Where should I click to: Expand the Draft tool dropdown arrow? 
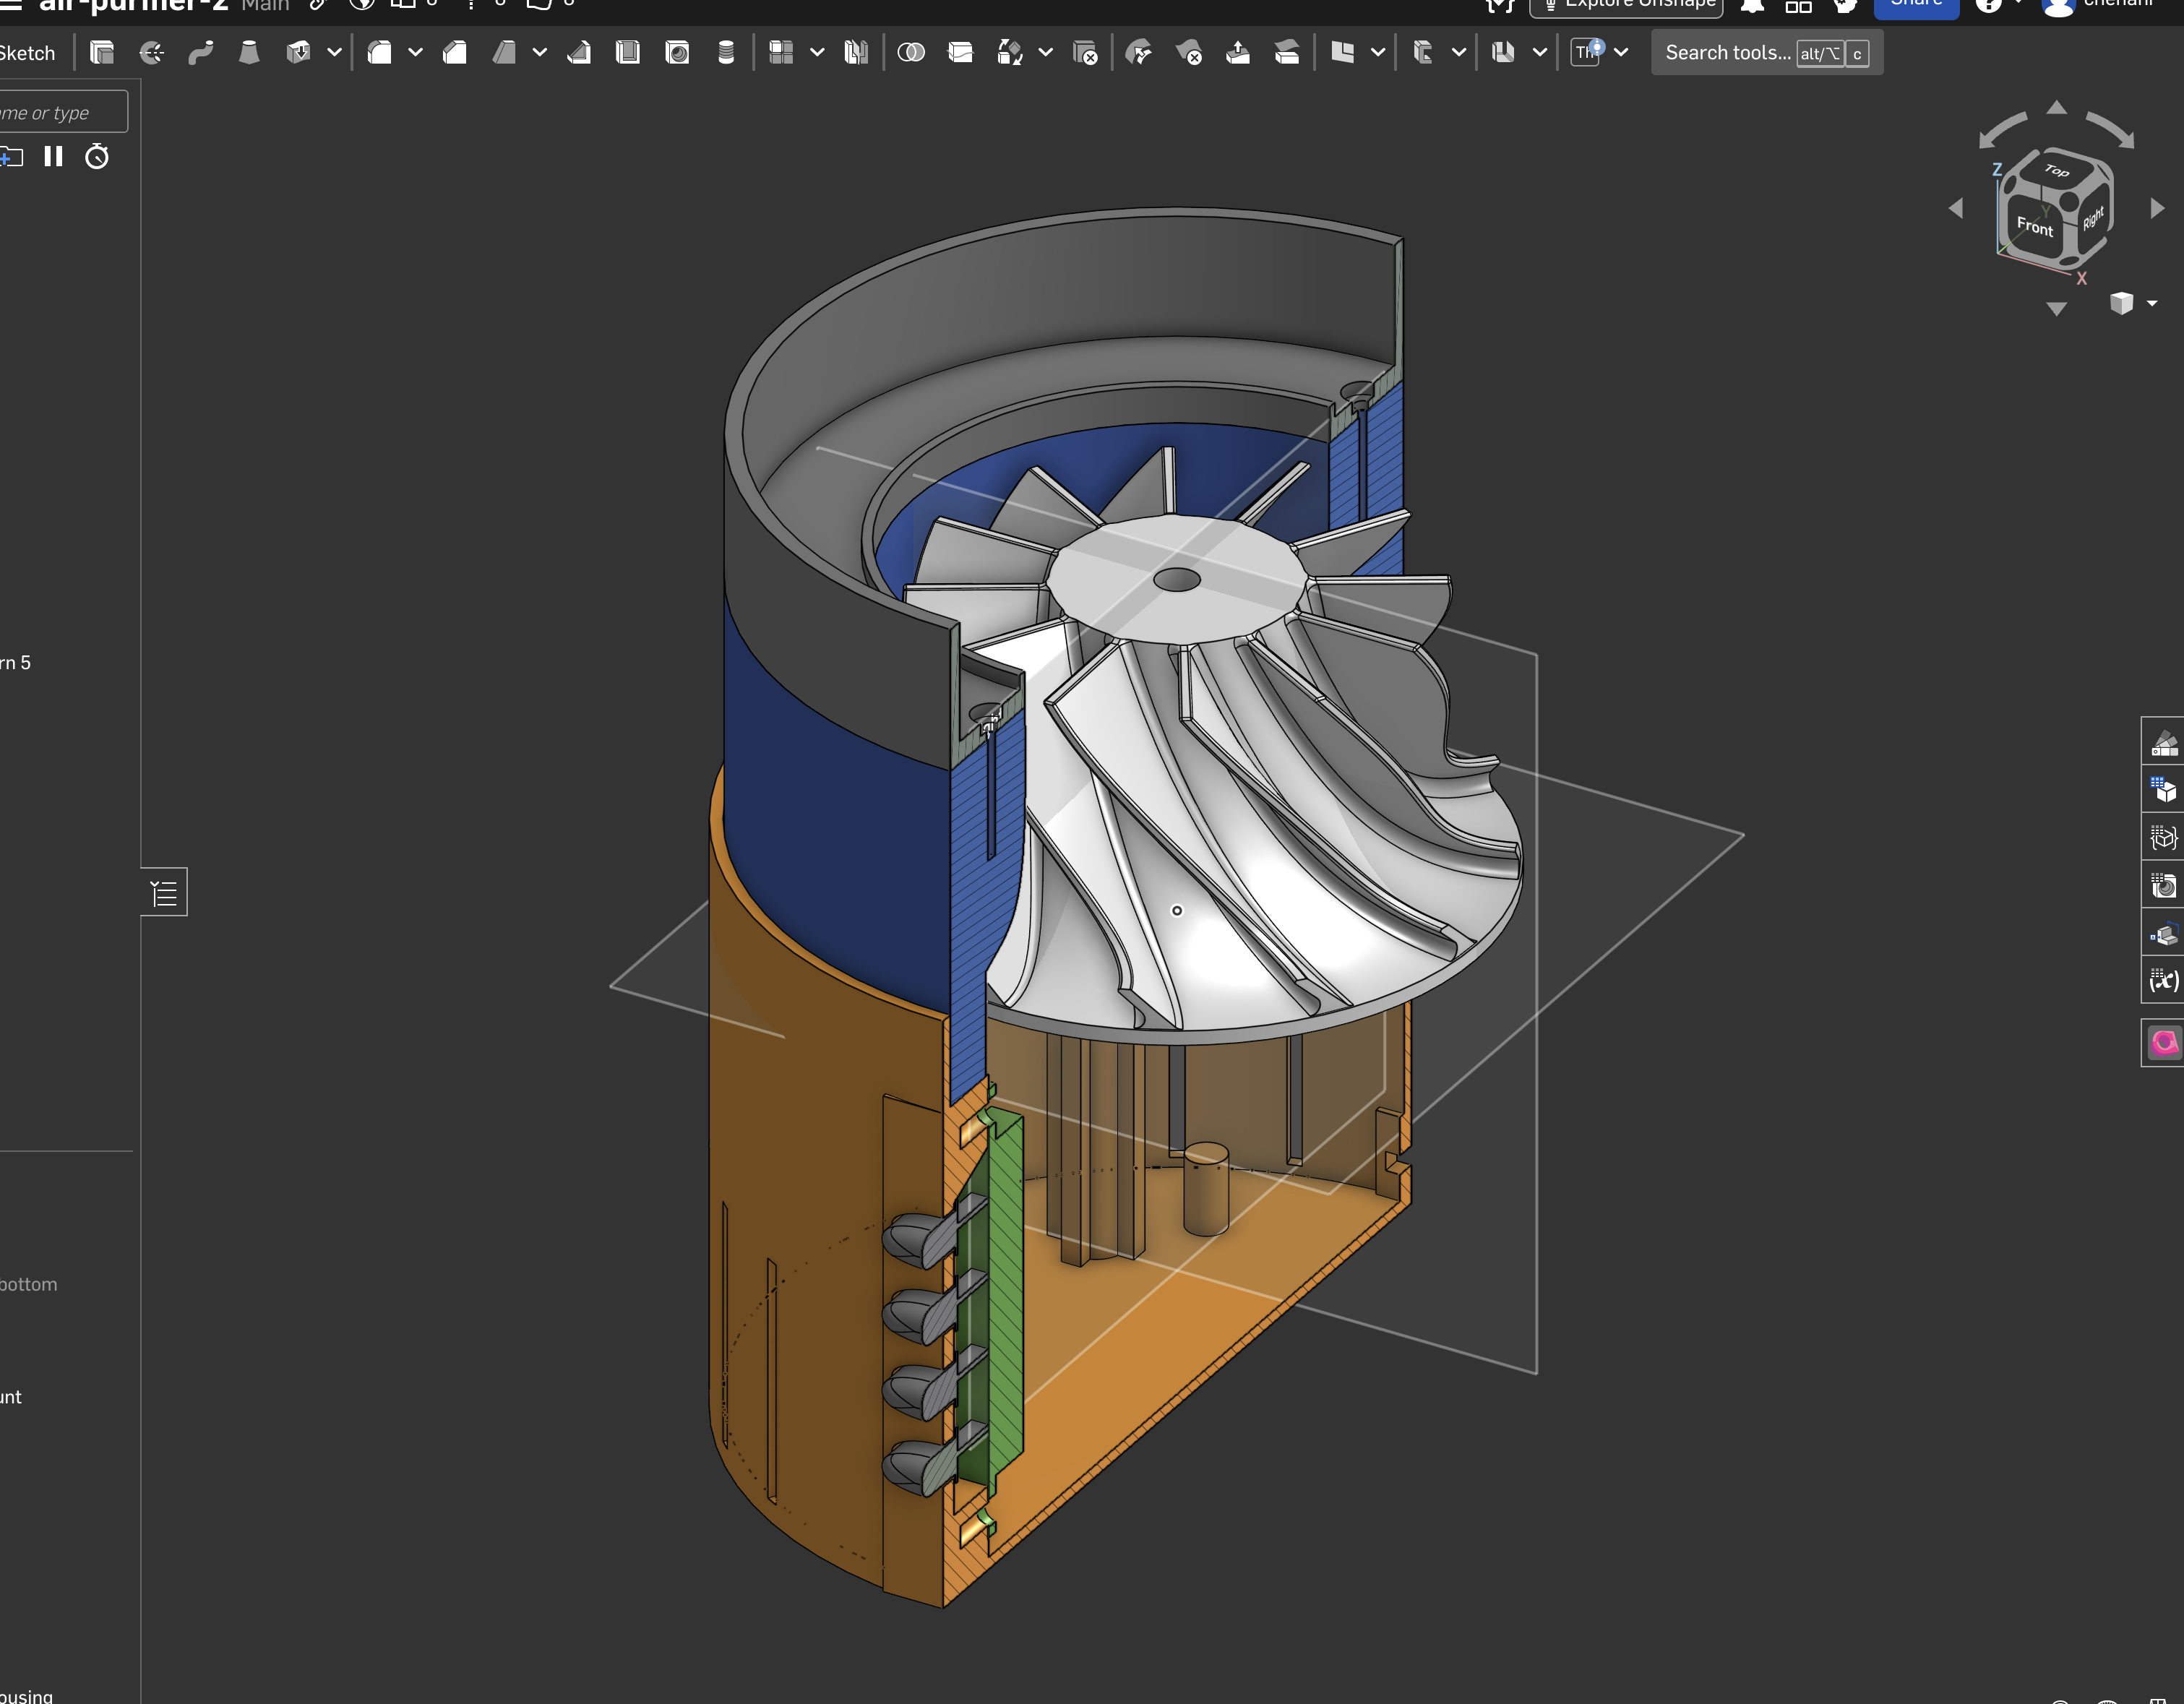[x=540, y=53]
